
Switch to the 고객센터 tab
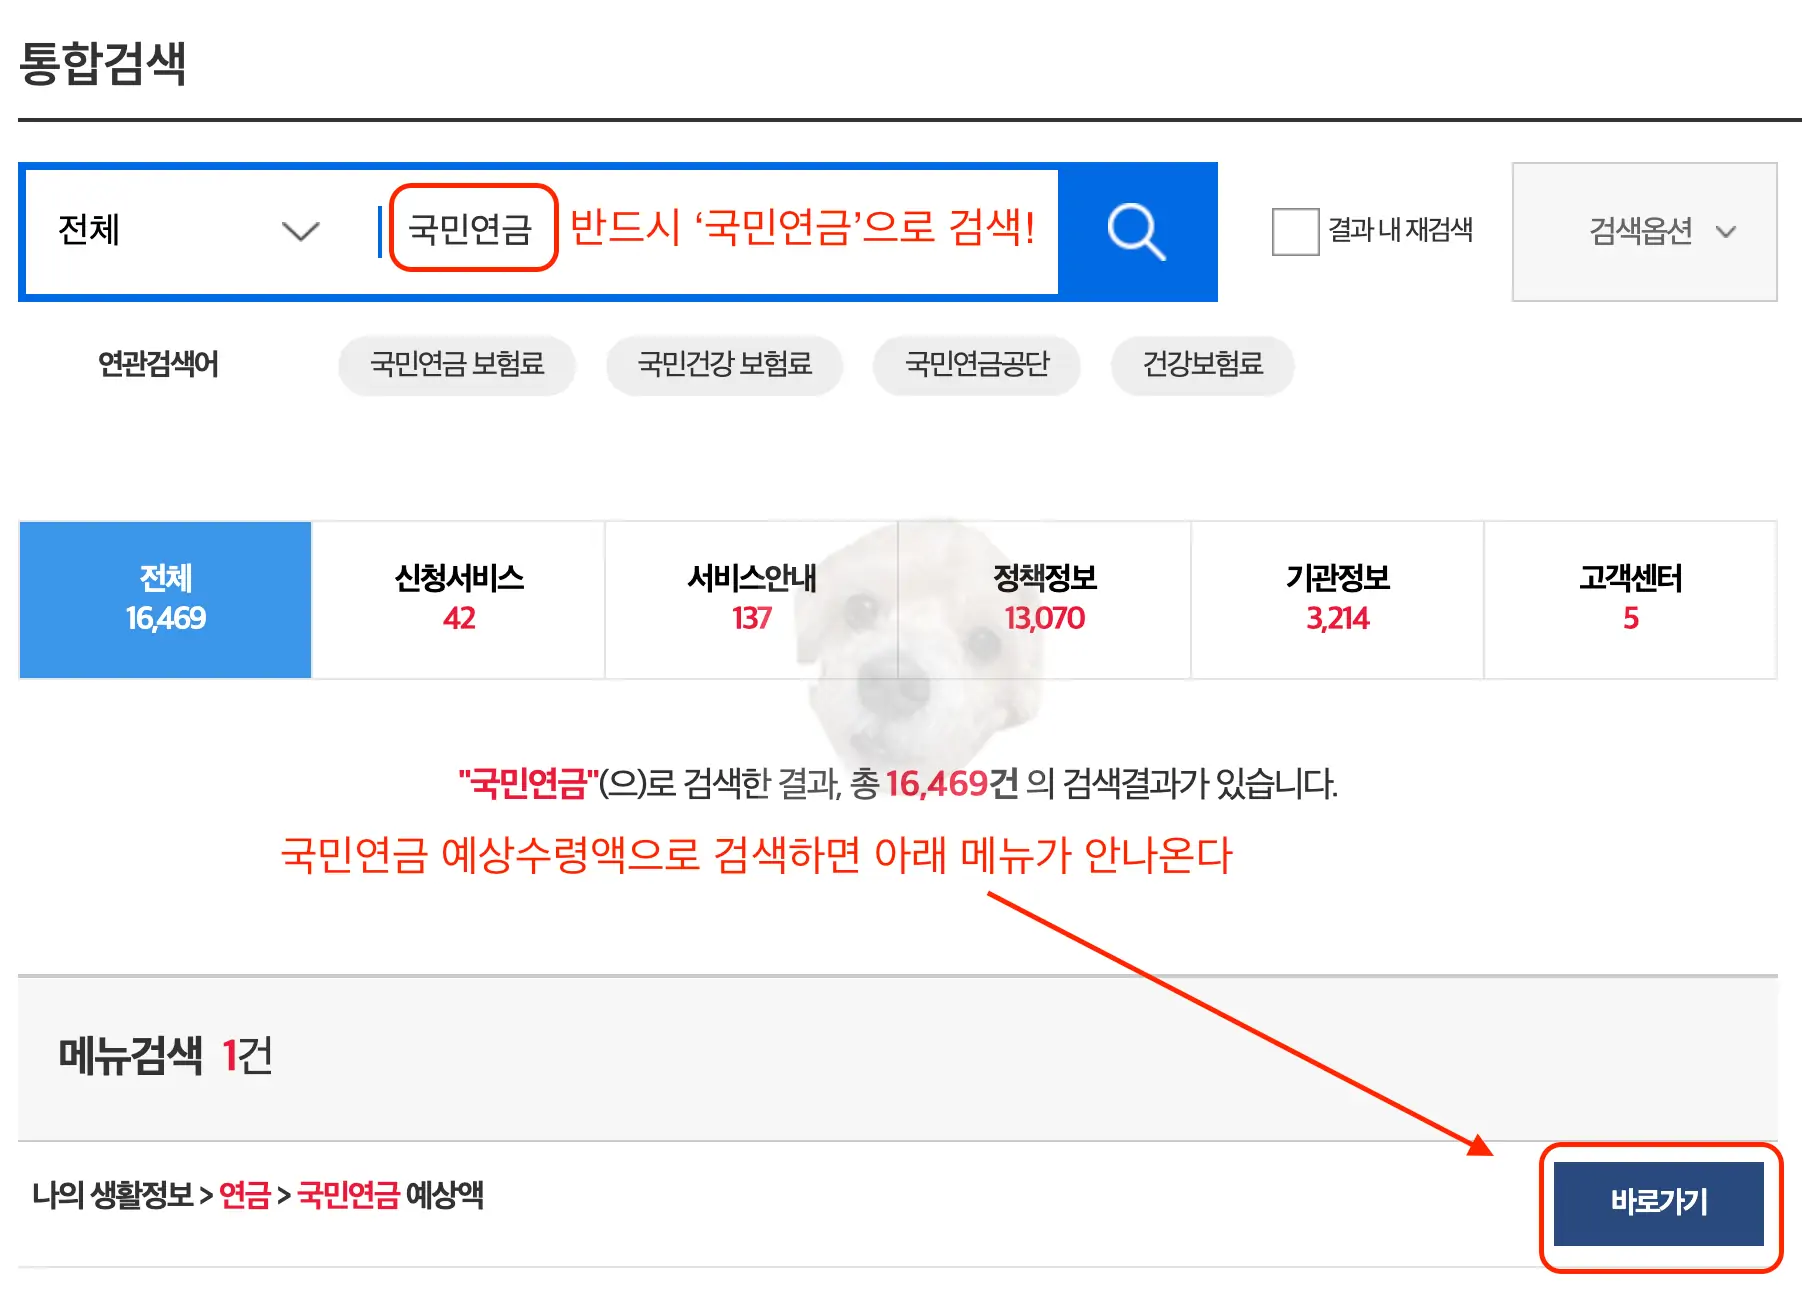click(x=1629, y=597)
